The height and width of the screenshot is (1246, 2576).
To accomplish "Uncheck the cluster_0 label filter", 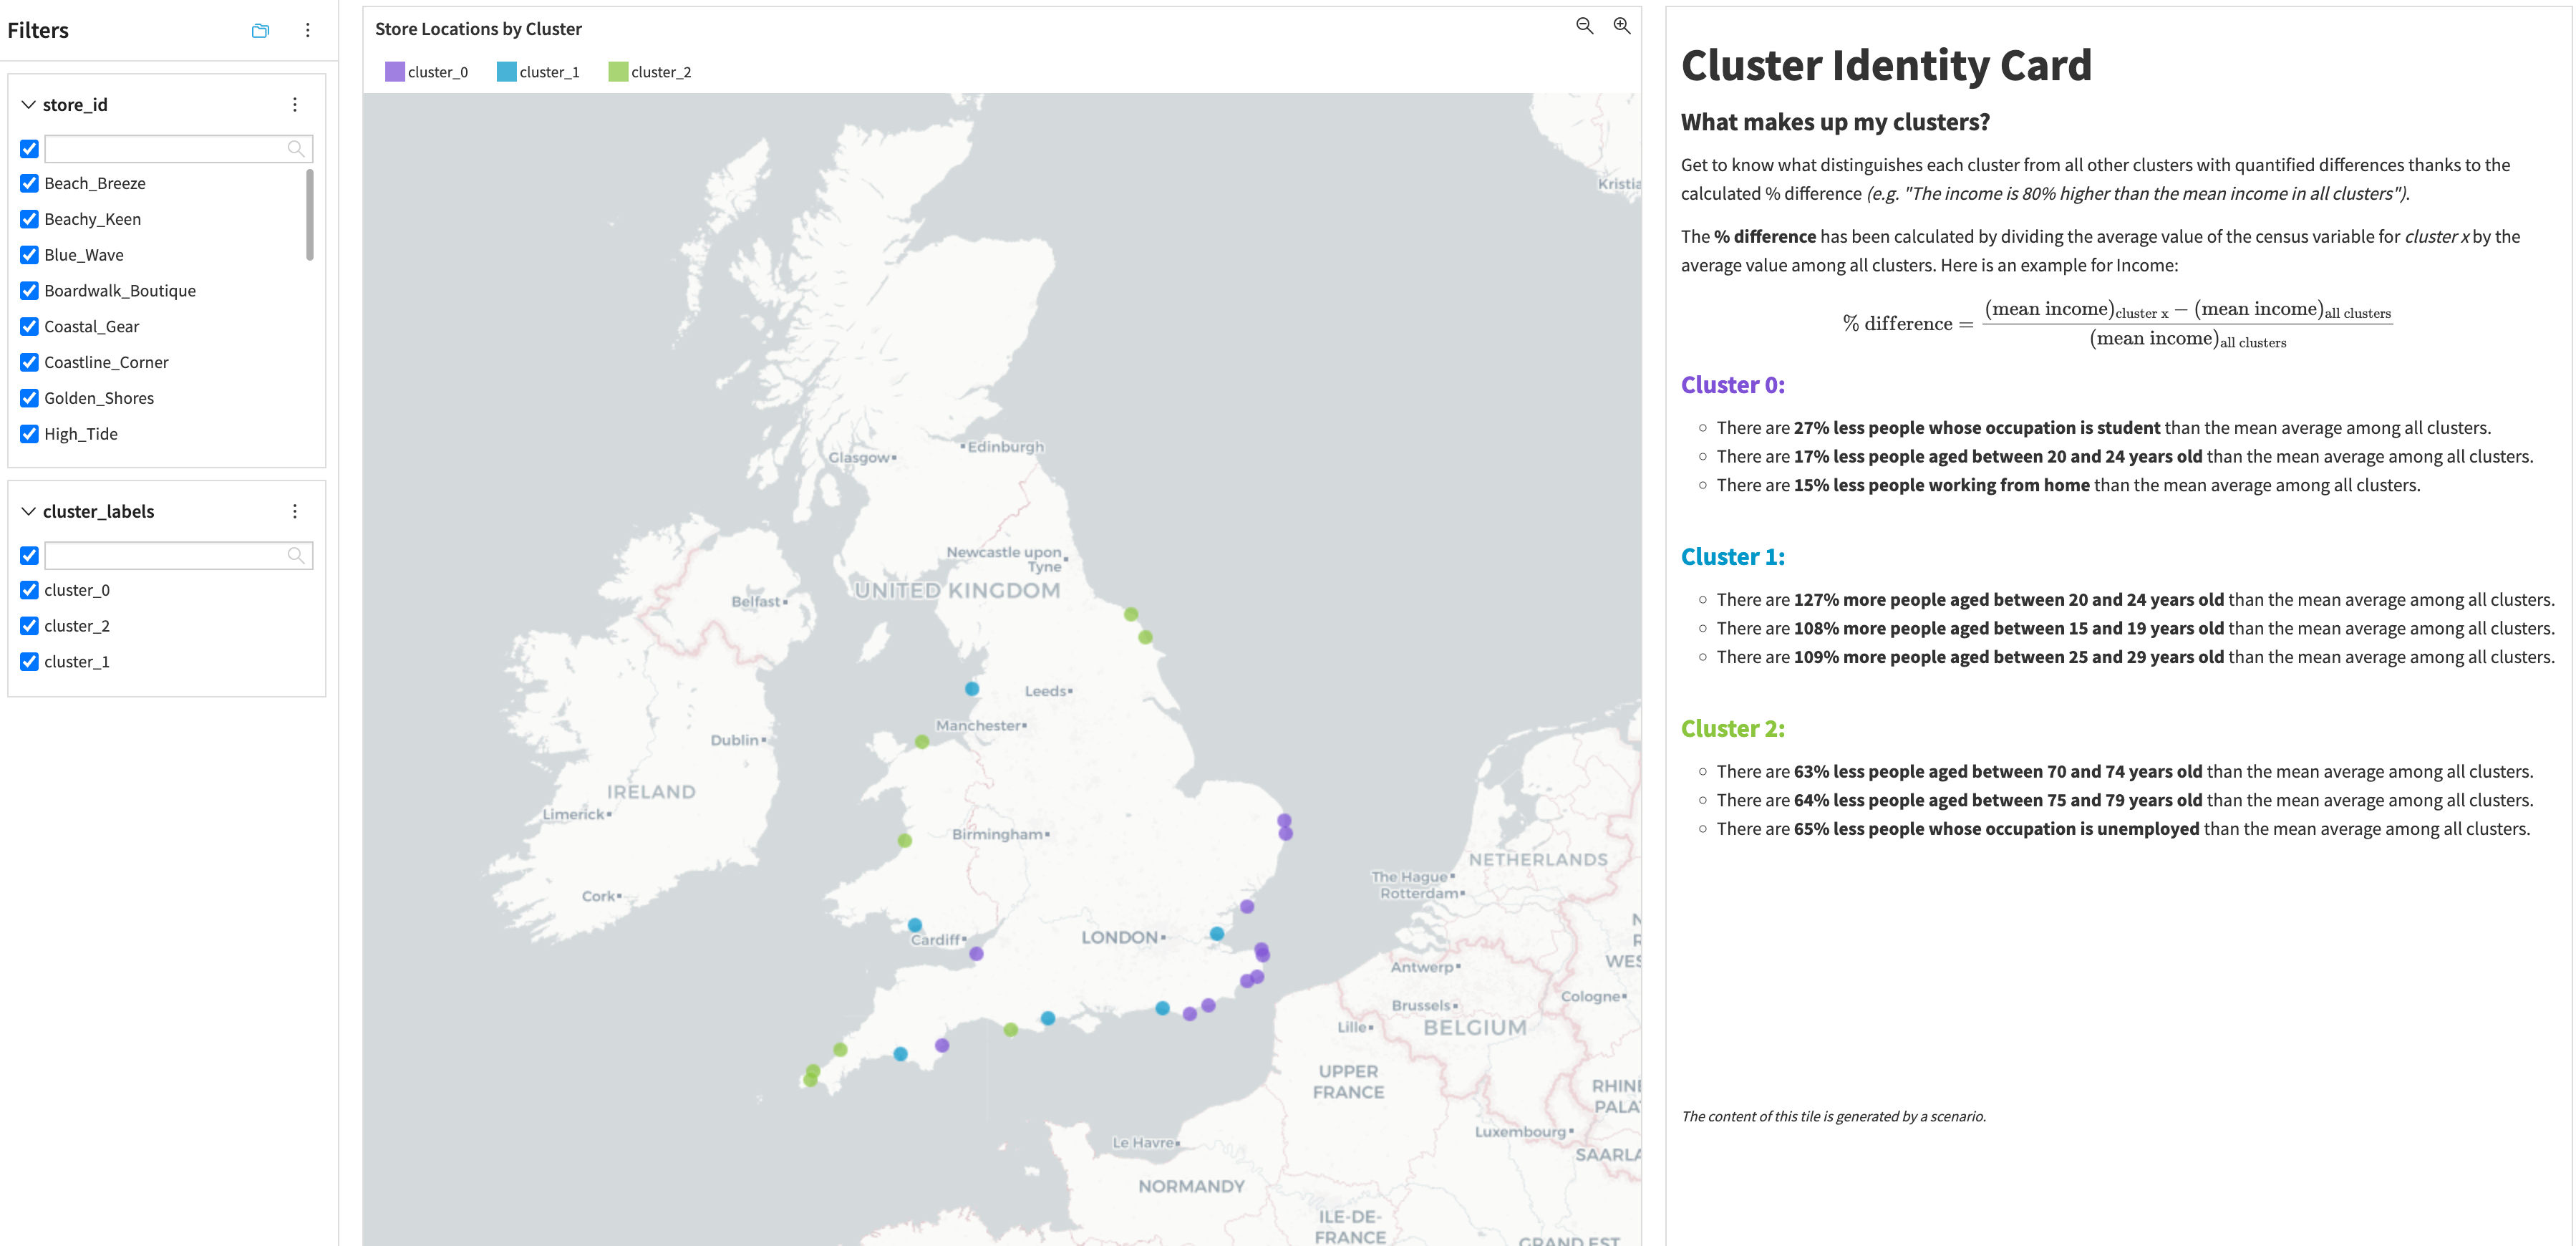I will point(30,591).
